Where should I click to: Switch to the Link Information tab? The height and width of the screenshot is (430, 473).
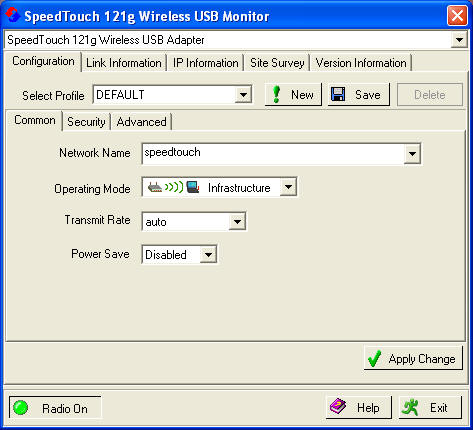coord(124,63)
